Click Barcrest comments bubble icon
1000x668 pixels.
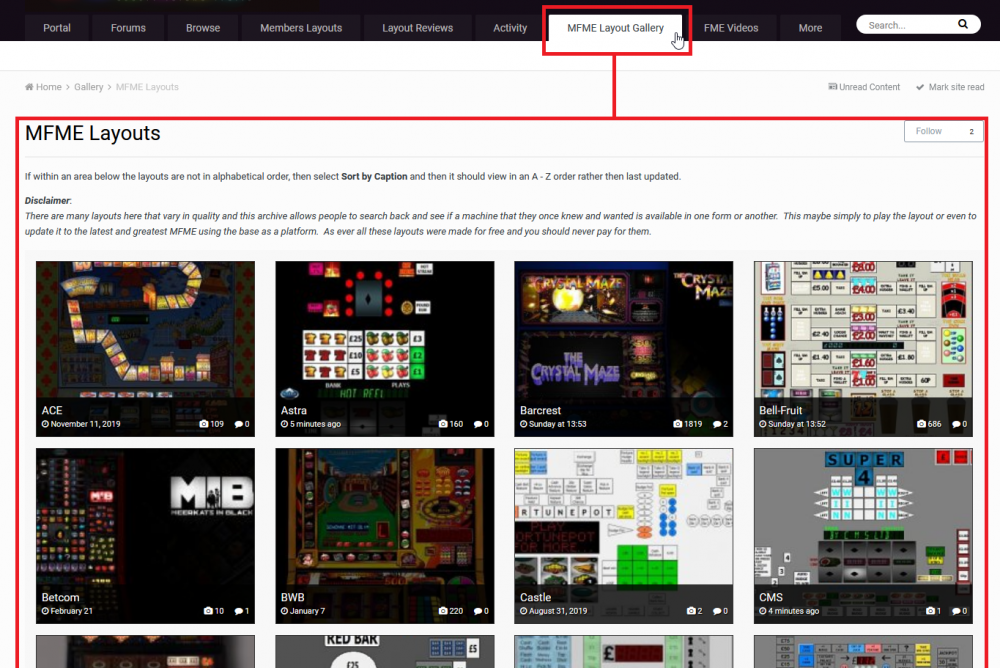717,424
